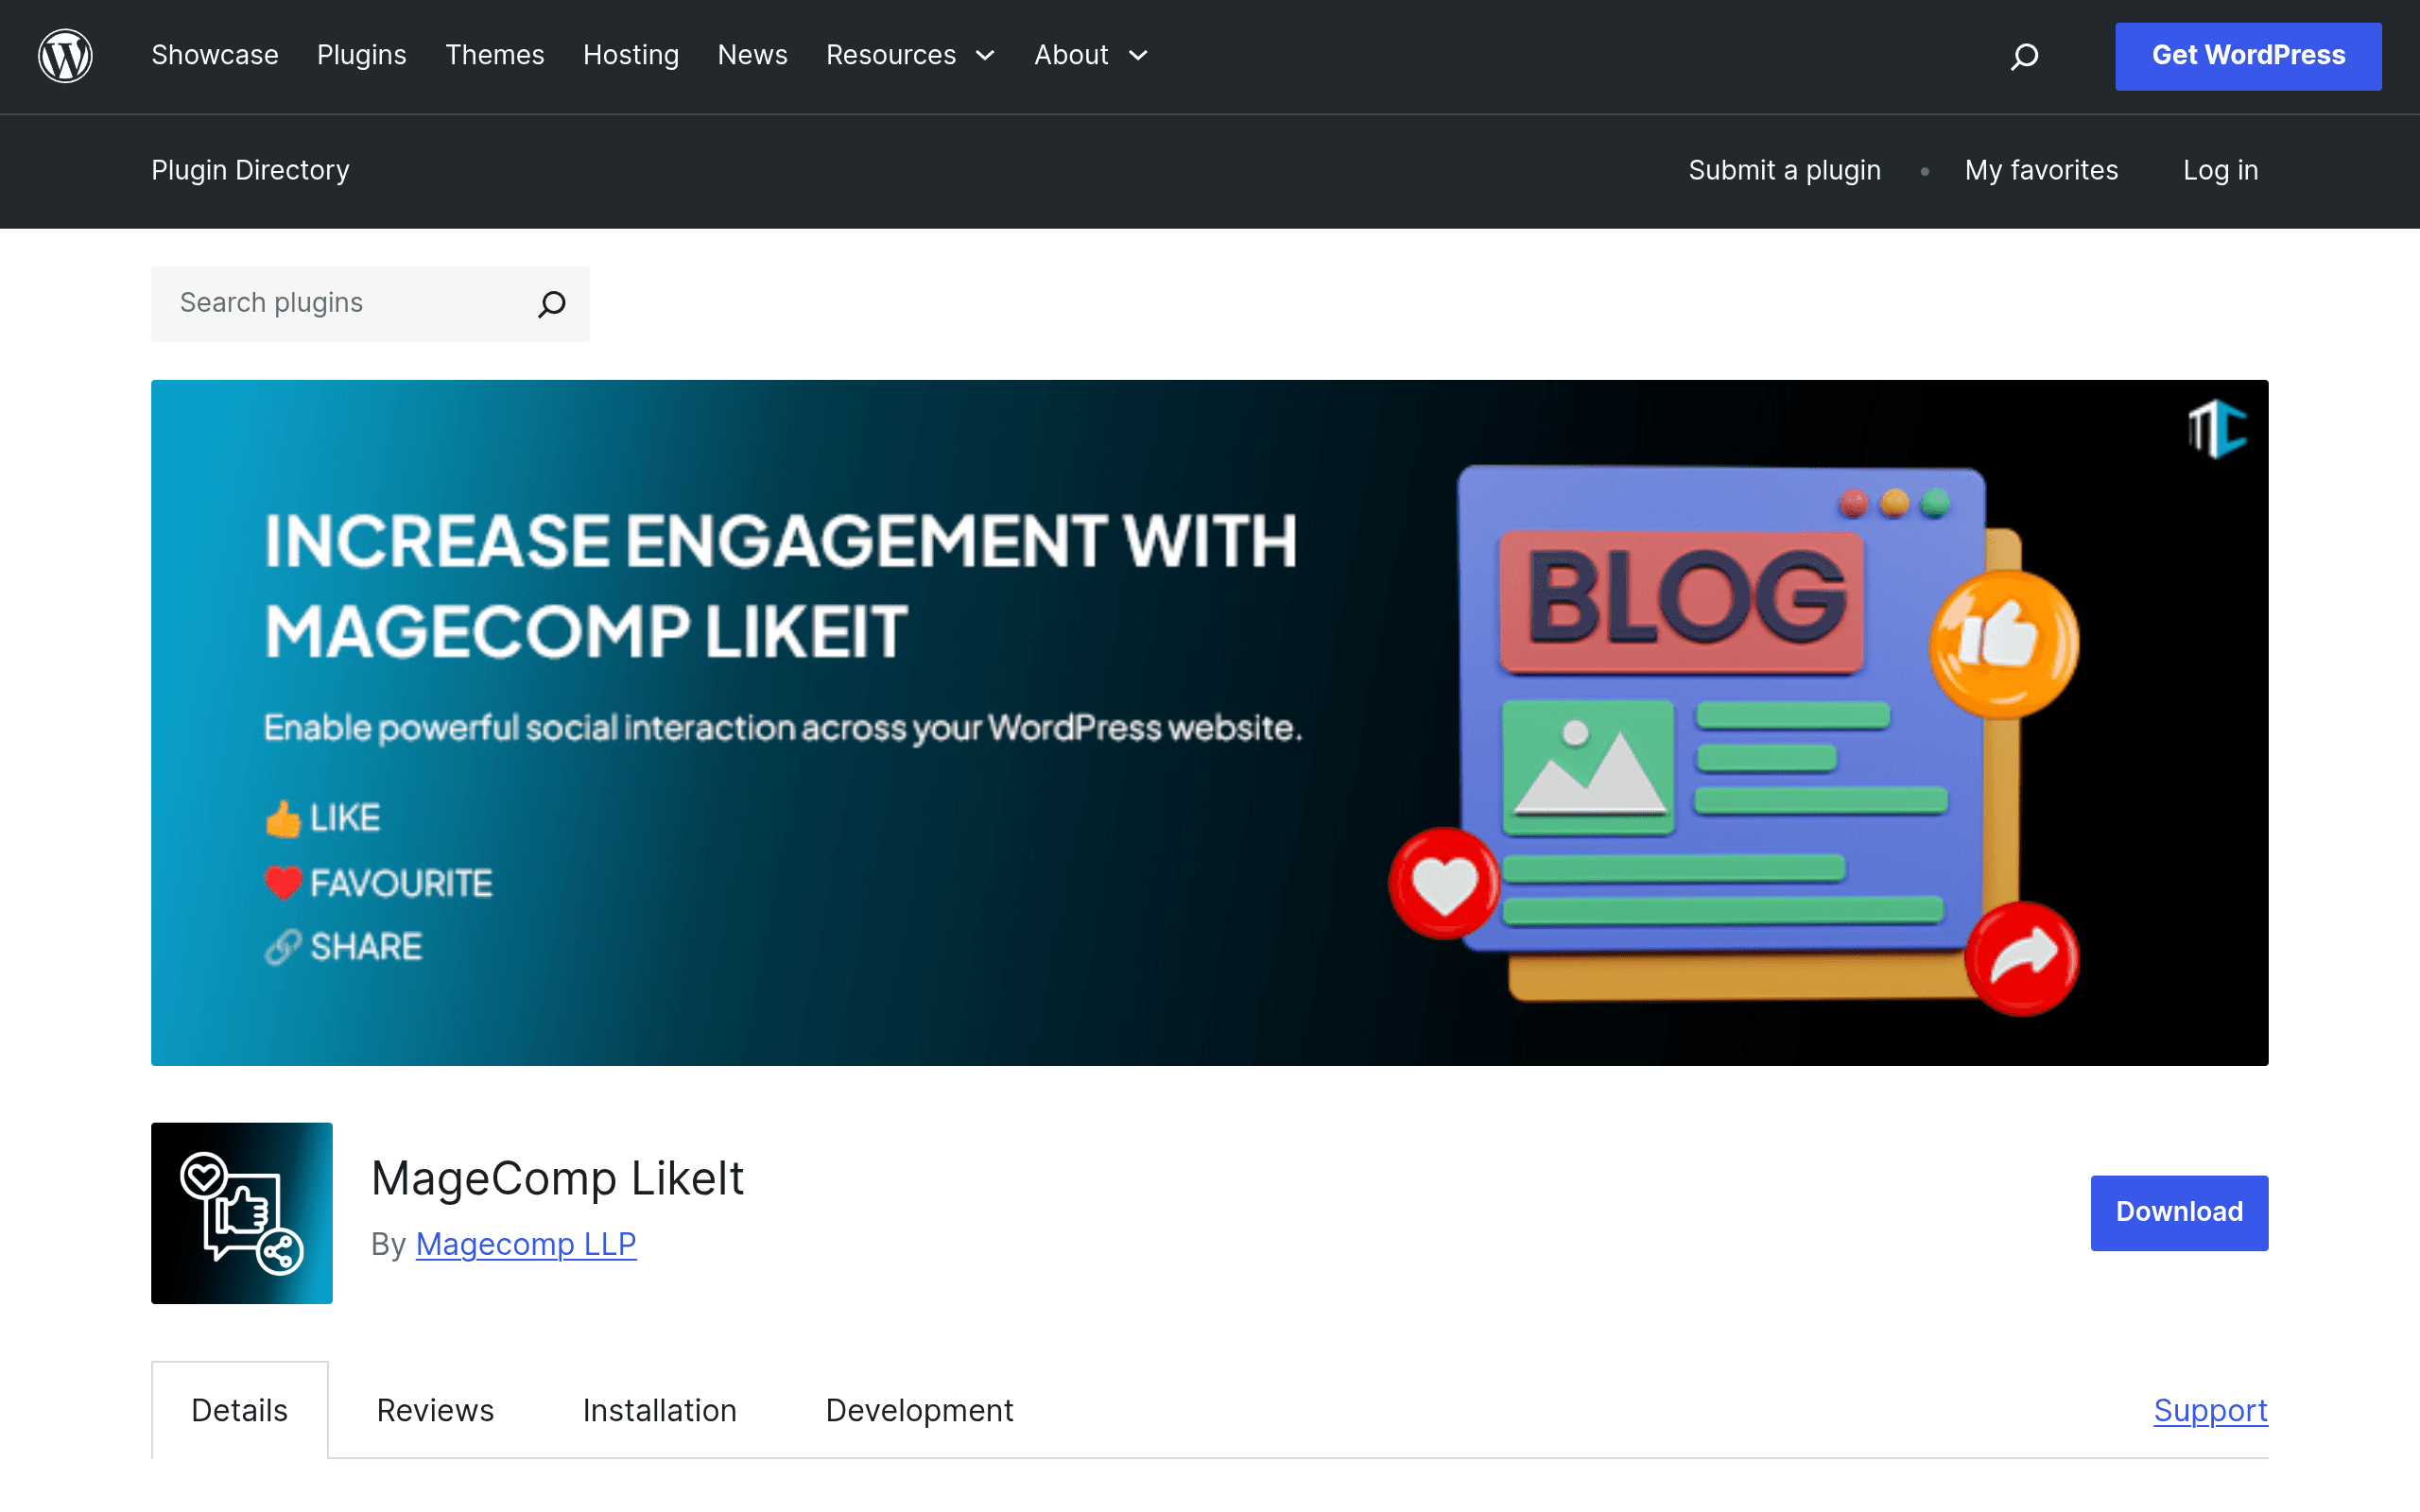The image size is (2420, 1512).
Task: Open the Hosting menu item
Action: point(631,55)
